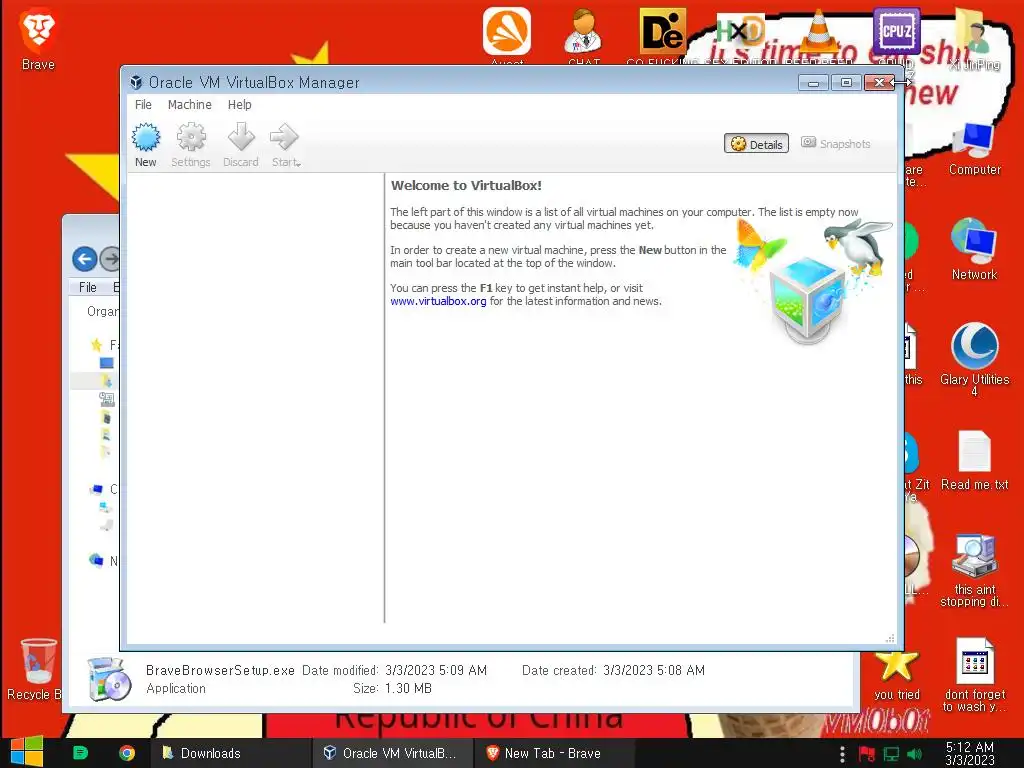1024x768 pixels.
Task: Select the HxD hex editor desktop icon
Action: click(x=740, y=31)
